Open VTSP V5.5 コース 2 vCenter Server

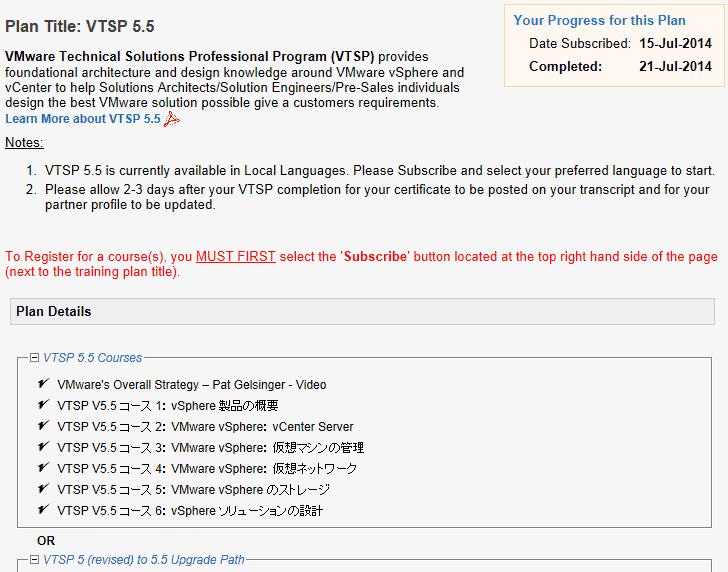click(205, 427)
